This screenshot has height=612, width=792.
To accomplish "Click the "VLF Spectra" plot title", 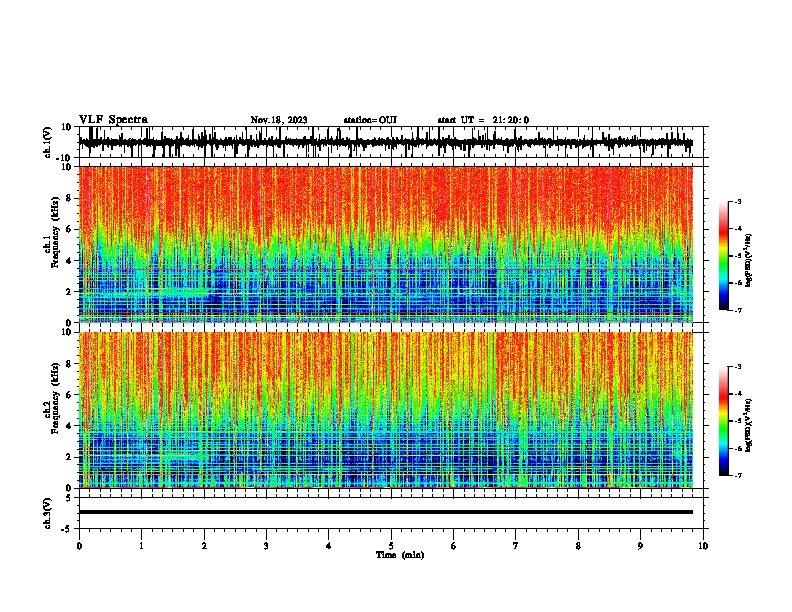I will pyautogui.click(x=113, y=120).
